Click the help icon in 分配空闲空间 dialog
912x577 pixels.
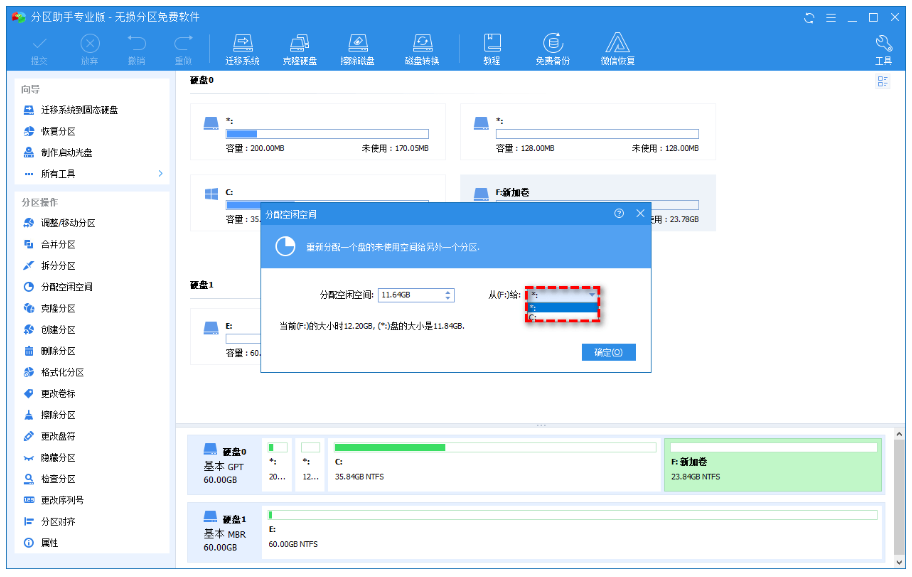point(619,213)
